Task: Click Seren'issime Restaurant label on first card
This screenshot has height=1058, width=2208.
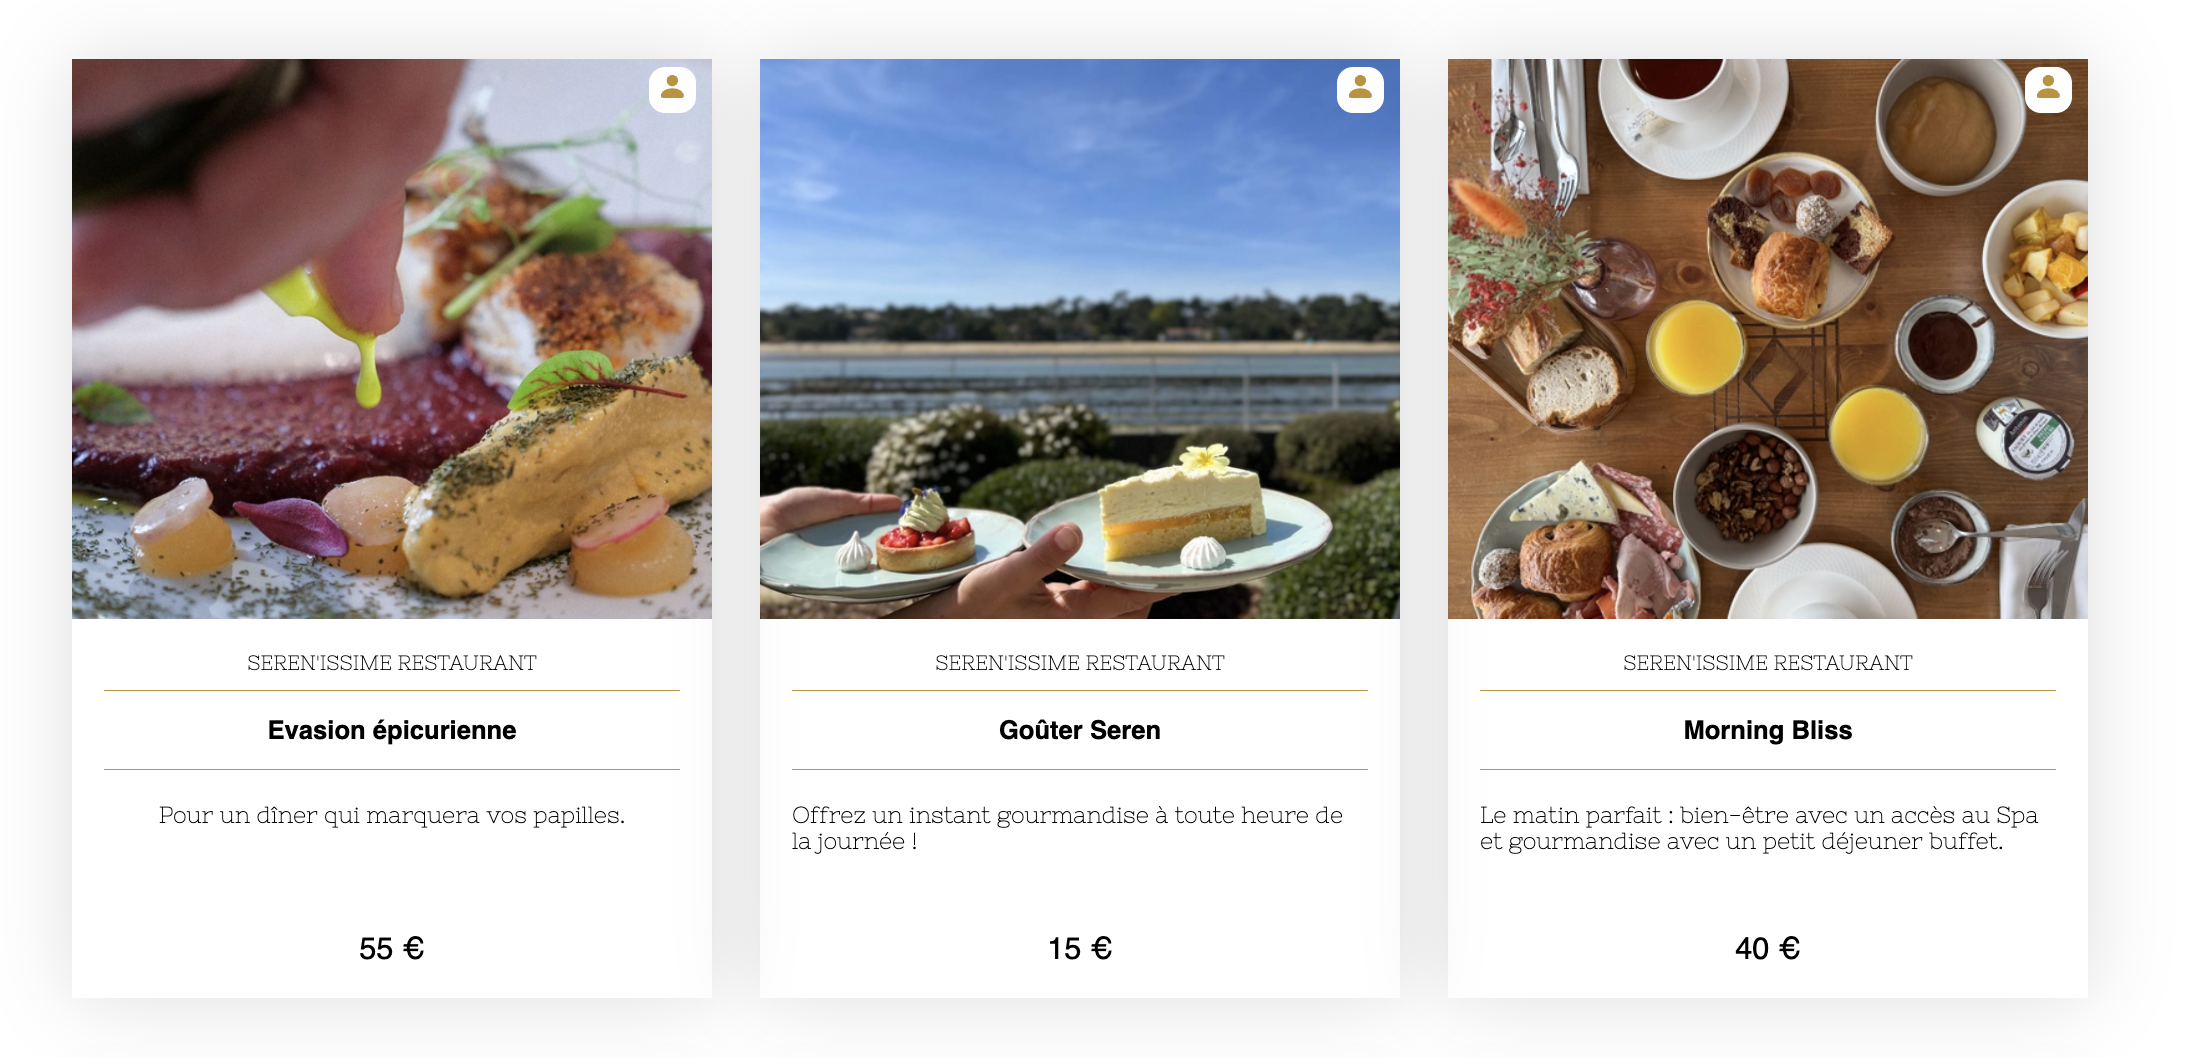Action: [x=392, y=663]
